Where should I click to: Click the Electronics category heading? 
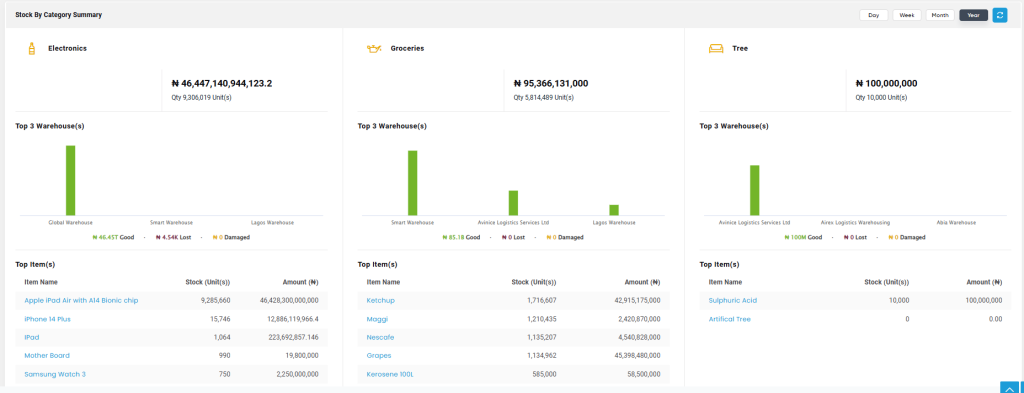[67, 48]
